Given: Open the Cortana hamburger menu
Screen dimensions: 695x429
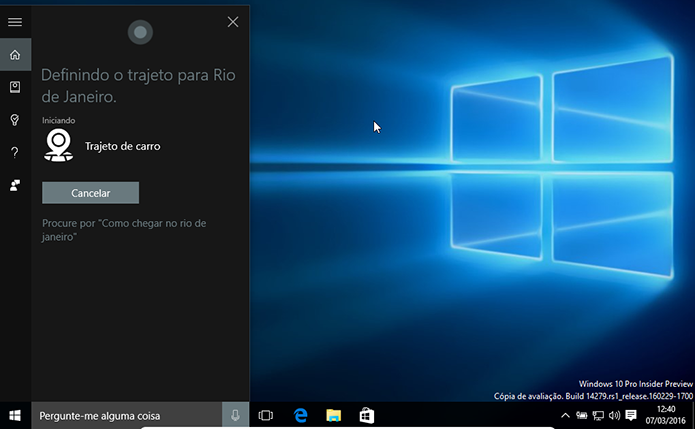Looking at the screenshot, I should click(15, 22).
